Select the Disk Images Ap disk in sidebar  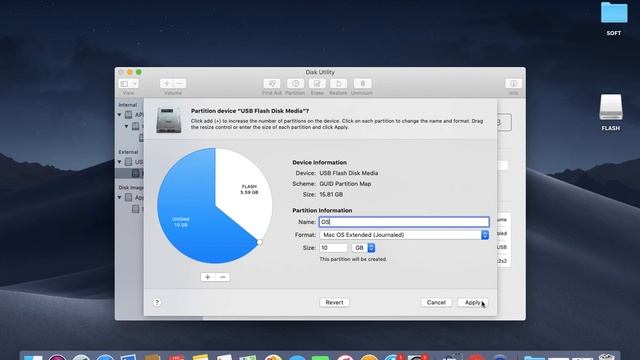tap(135, 198)
